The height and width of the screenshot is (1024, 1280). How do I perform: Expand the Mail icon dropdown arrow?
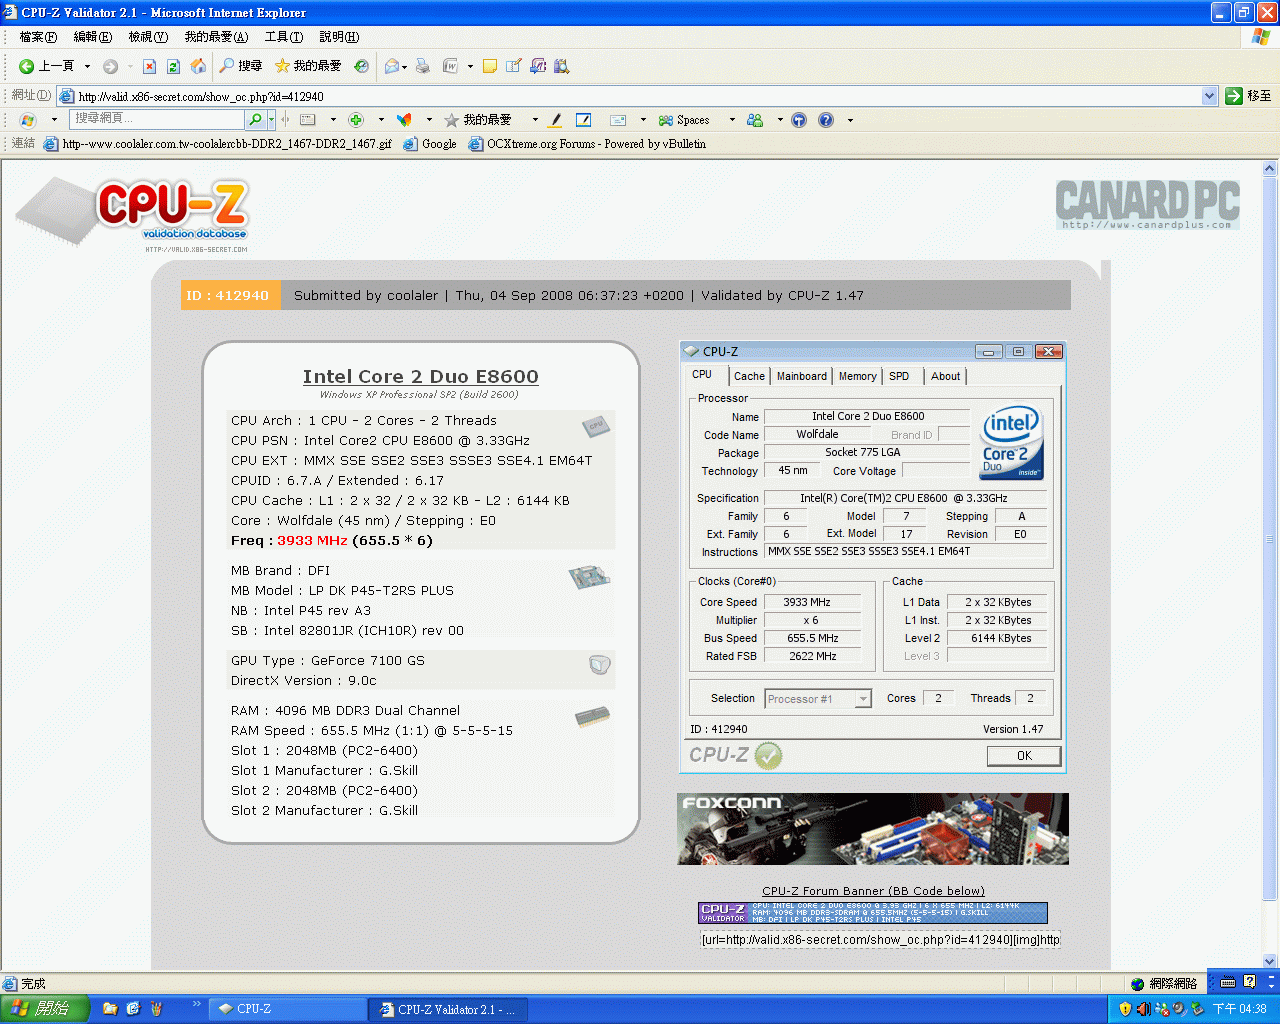click(404, 67)
